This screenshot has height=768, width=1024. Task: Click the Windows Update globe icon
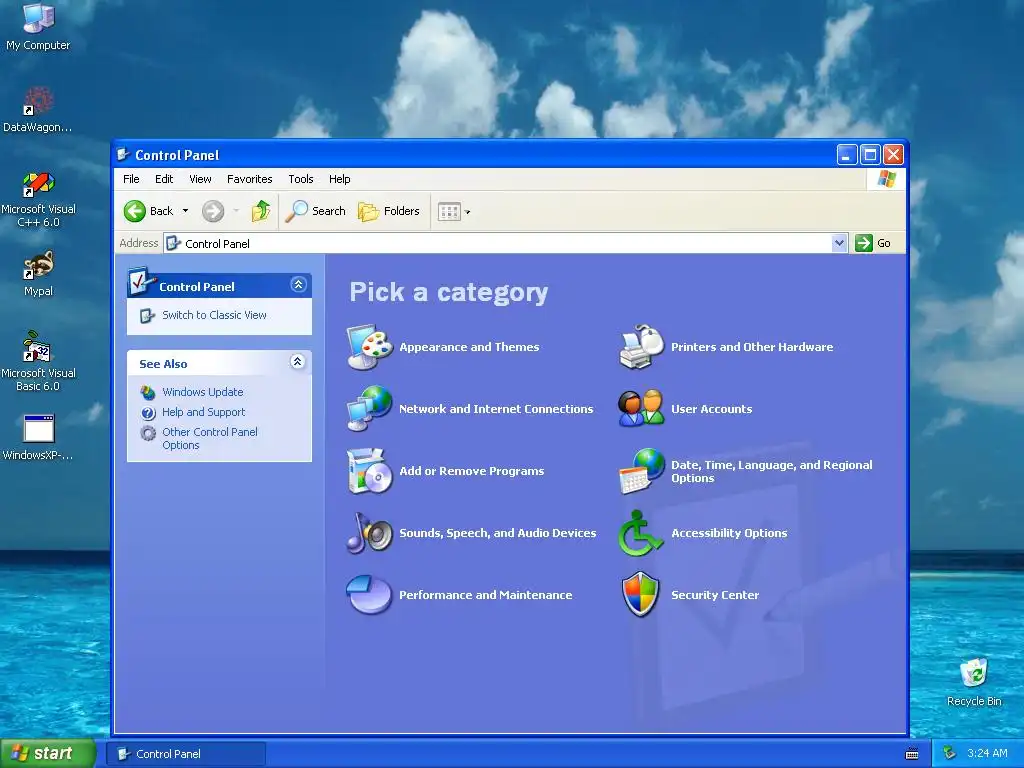(x=148, y=392)
